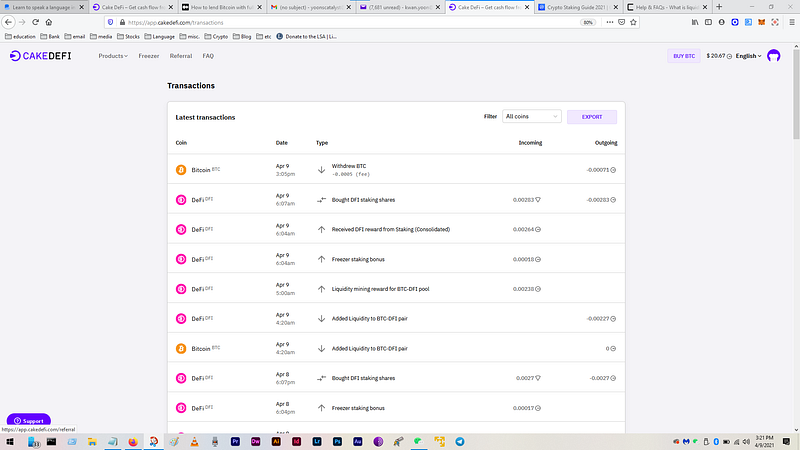
Task: Click the Incoming column header
Action: point(530,143)
